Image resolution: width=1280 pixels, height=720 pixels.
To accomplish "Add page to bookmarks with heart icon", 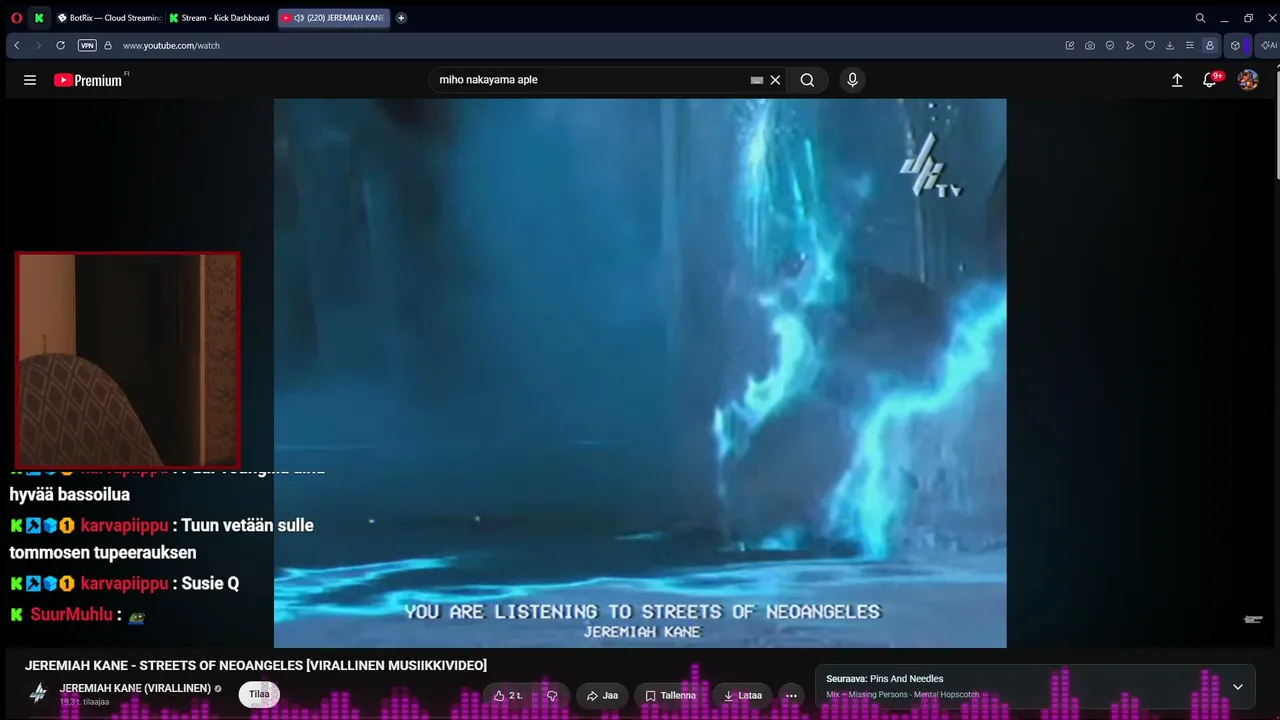I will pyautogui.click(x=1150, y=45).
